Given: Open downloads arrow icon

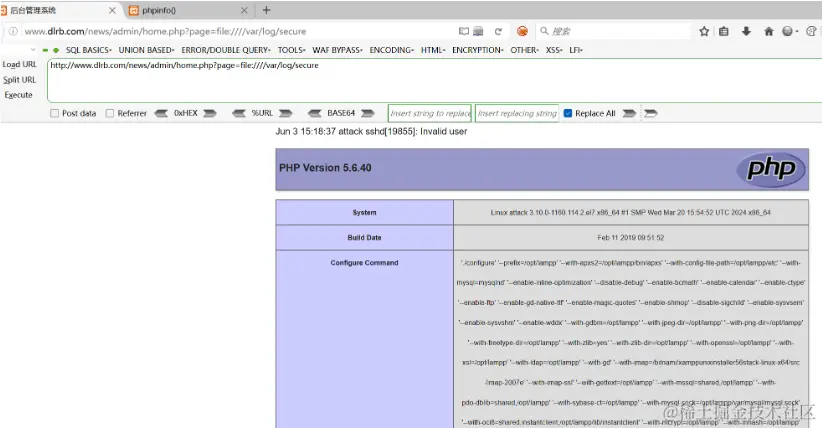Looking at the screenshot, I should [746, 31].
